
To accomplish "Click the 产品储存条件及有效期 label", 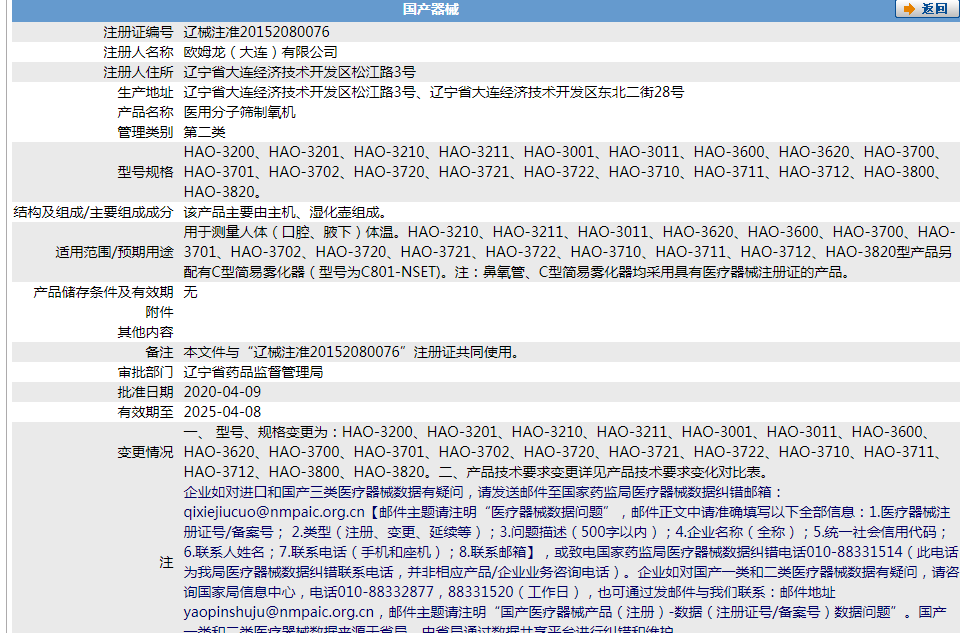I will point(103,293).
